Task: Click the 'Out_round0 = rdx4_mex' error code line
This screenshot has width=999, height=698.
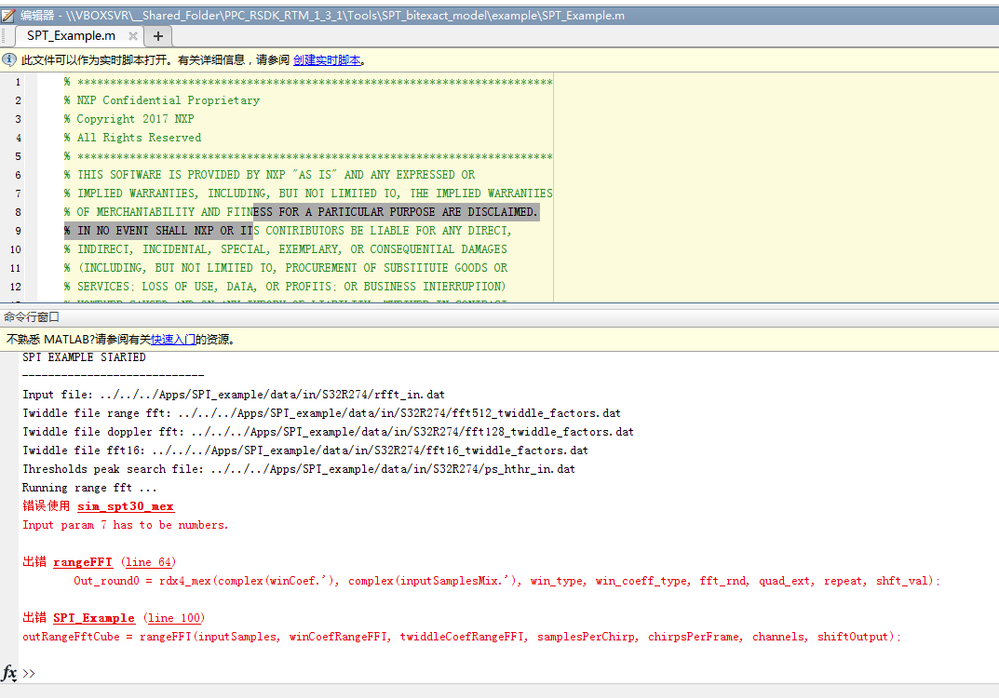Action: pyautogui.click(x=507, y=581)
